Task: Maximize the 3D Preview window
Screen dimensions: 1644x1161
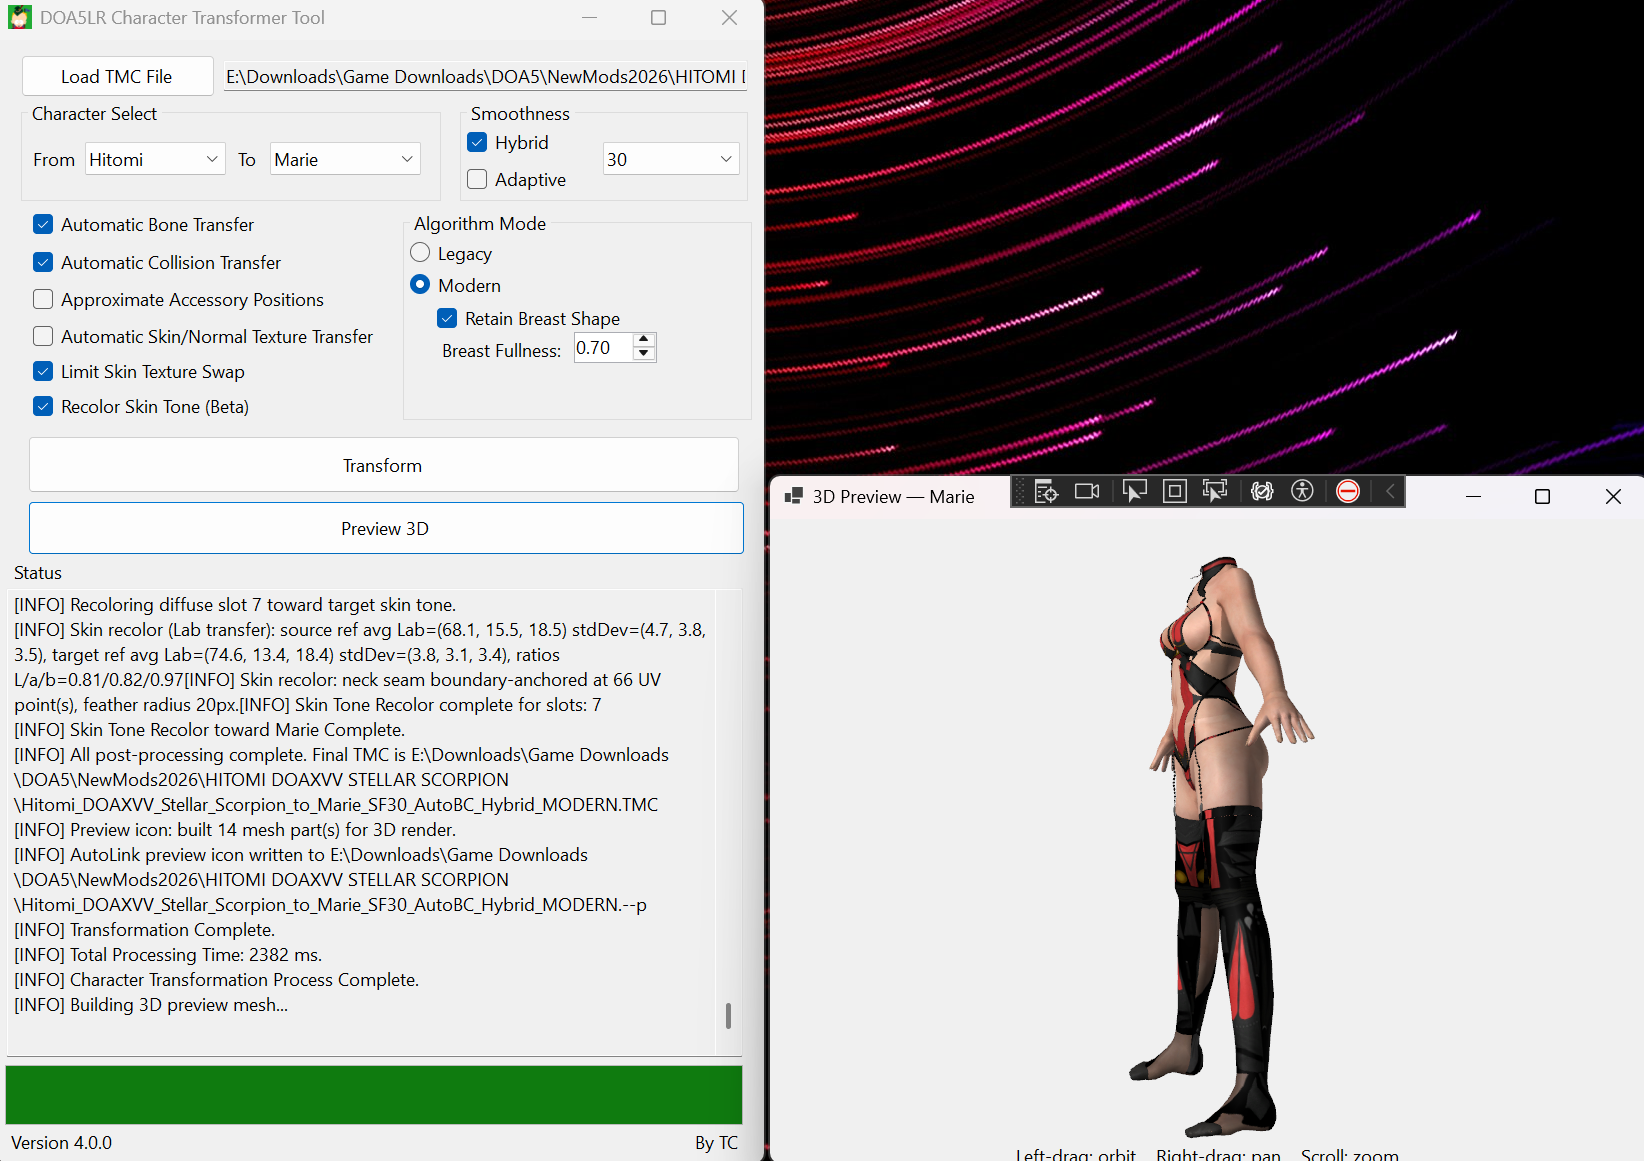Action: (x=1542, y=496)
